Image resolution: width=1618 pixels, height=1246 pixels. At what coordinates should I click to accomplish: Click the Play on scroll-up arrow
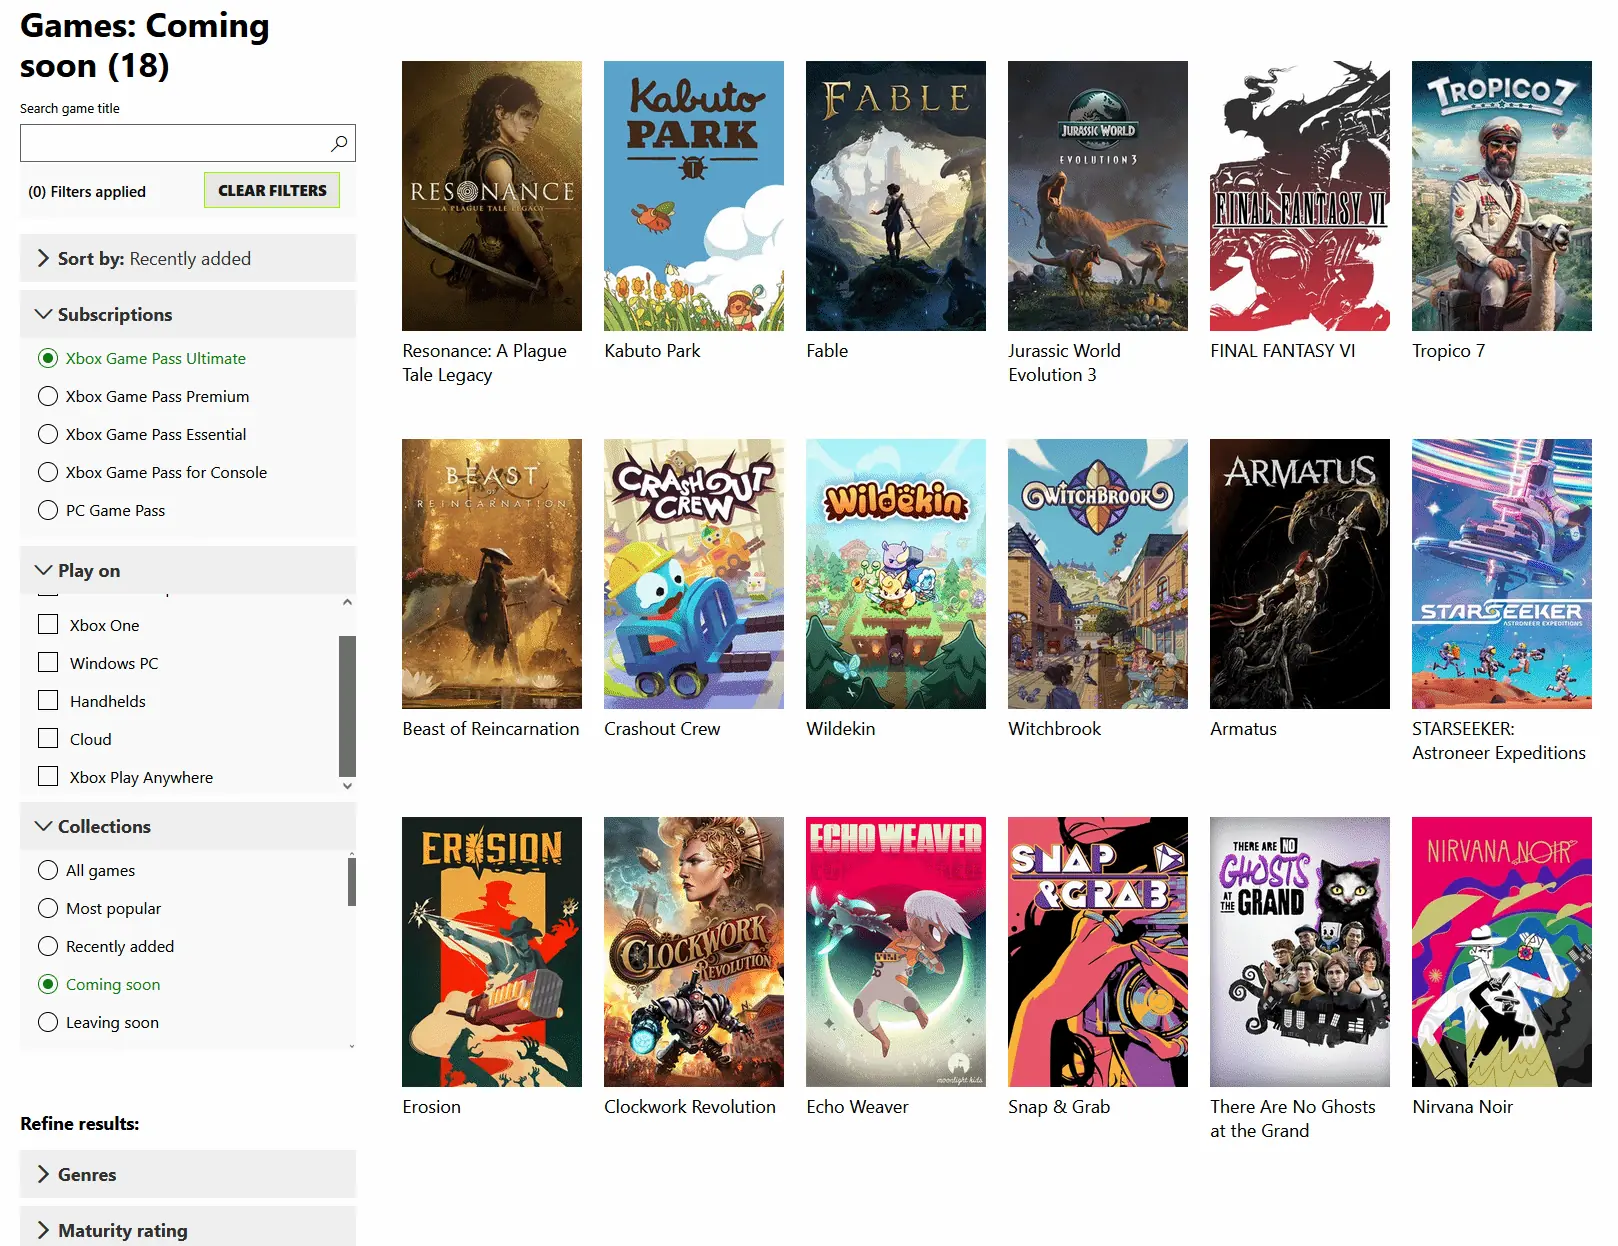(x=347, y=602)
